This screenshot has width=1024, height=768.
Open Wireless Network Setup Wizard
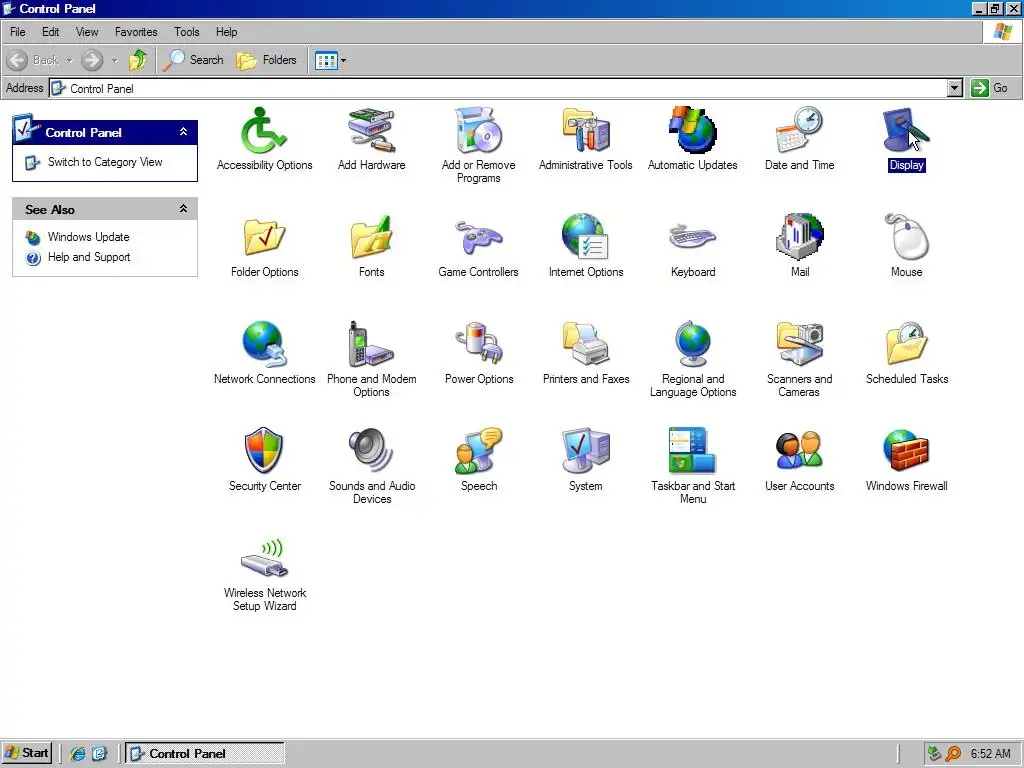tap(264, 558)
